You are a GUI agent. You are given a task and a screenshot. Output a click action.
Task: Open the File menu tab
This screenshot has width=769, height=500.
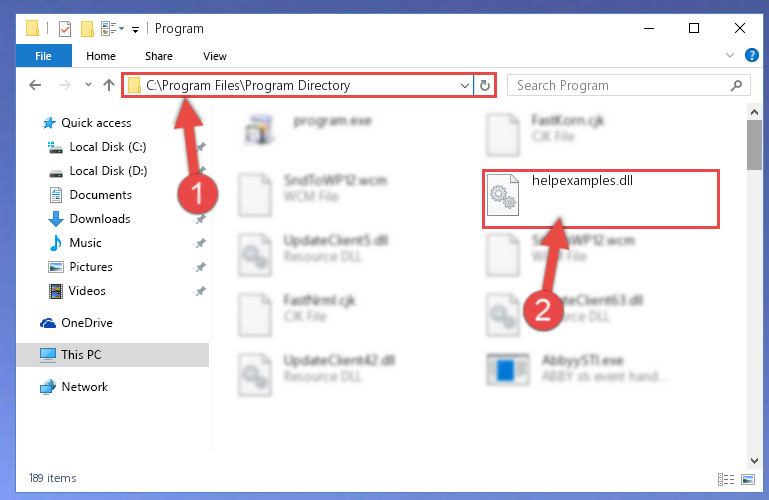[x=44, y=56]
